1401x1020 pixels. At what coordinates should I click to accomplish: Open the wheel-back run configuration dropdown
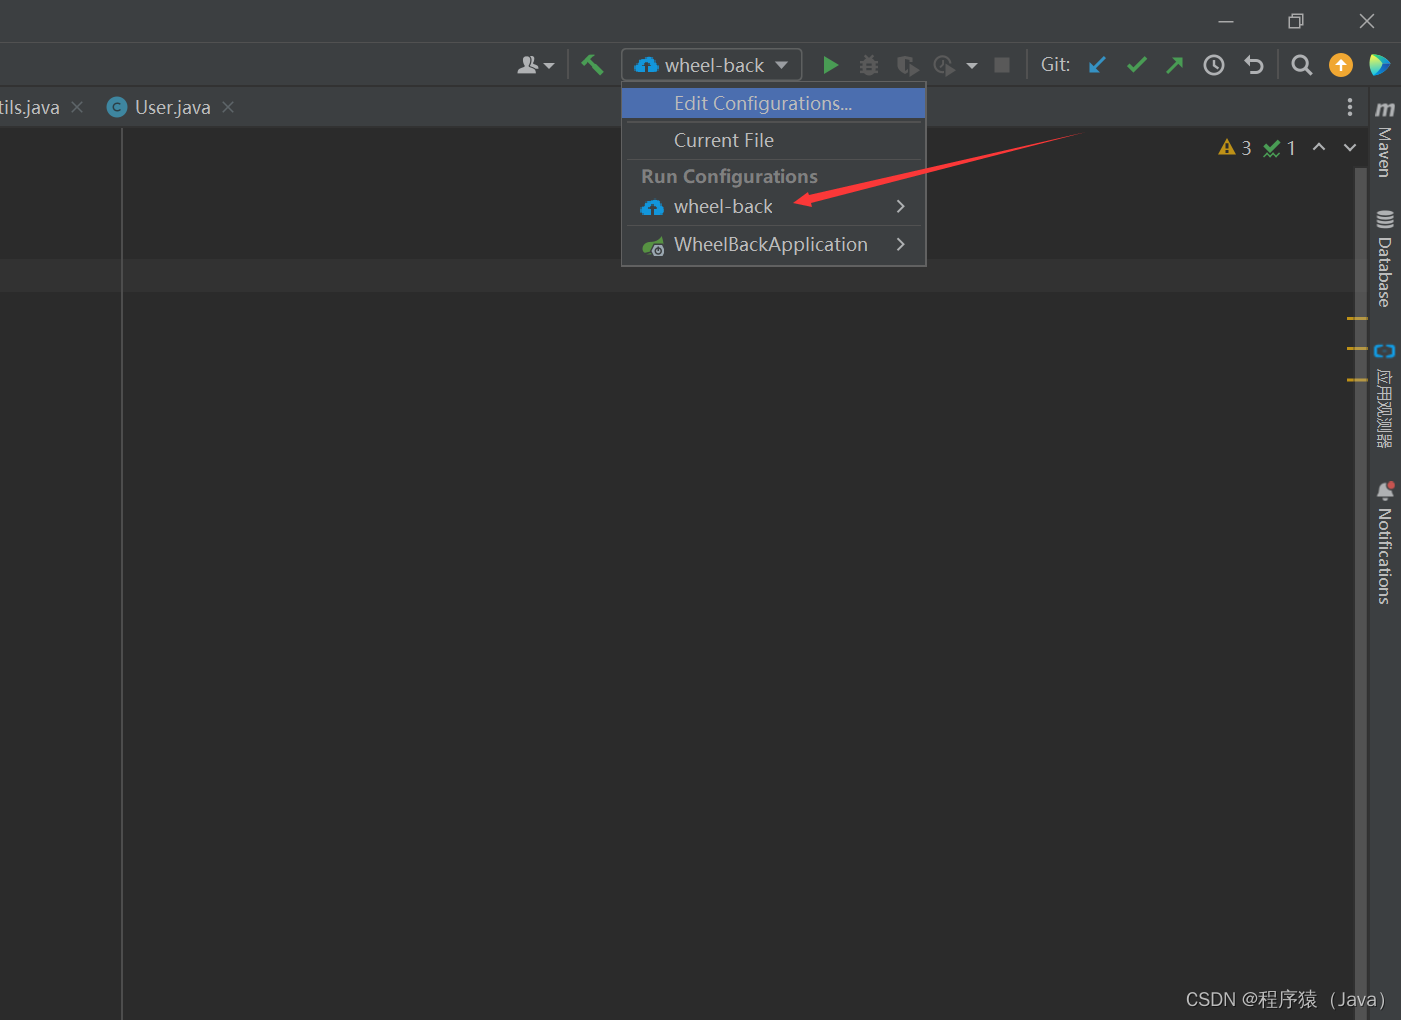[x=712, y=65]
